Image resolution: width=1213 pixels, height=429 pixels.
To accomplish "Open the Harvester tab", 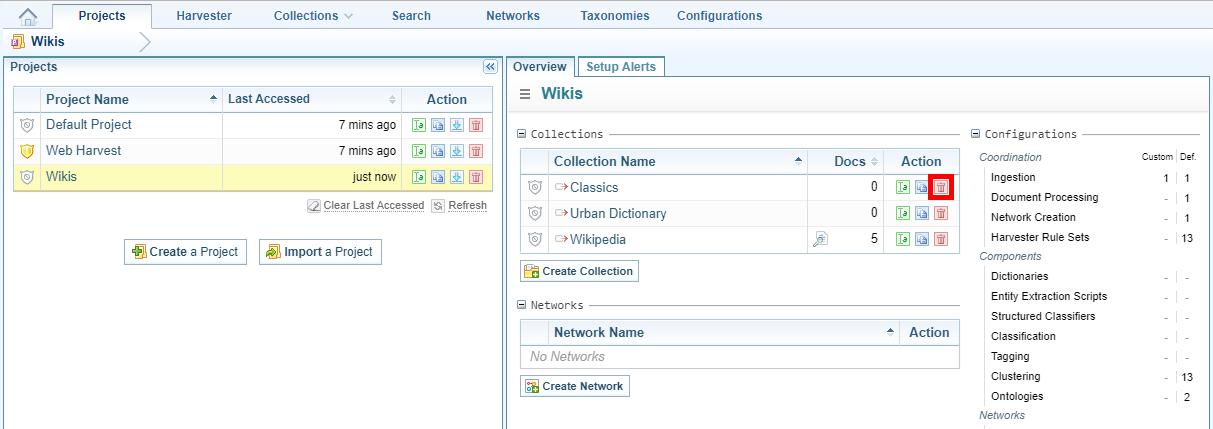I will (204, 16).
